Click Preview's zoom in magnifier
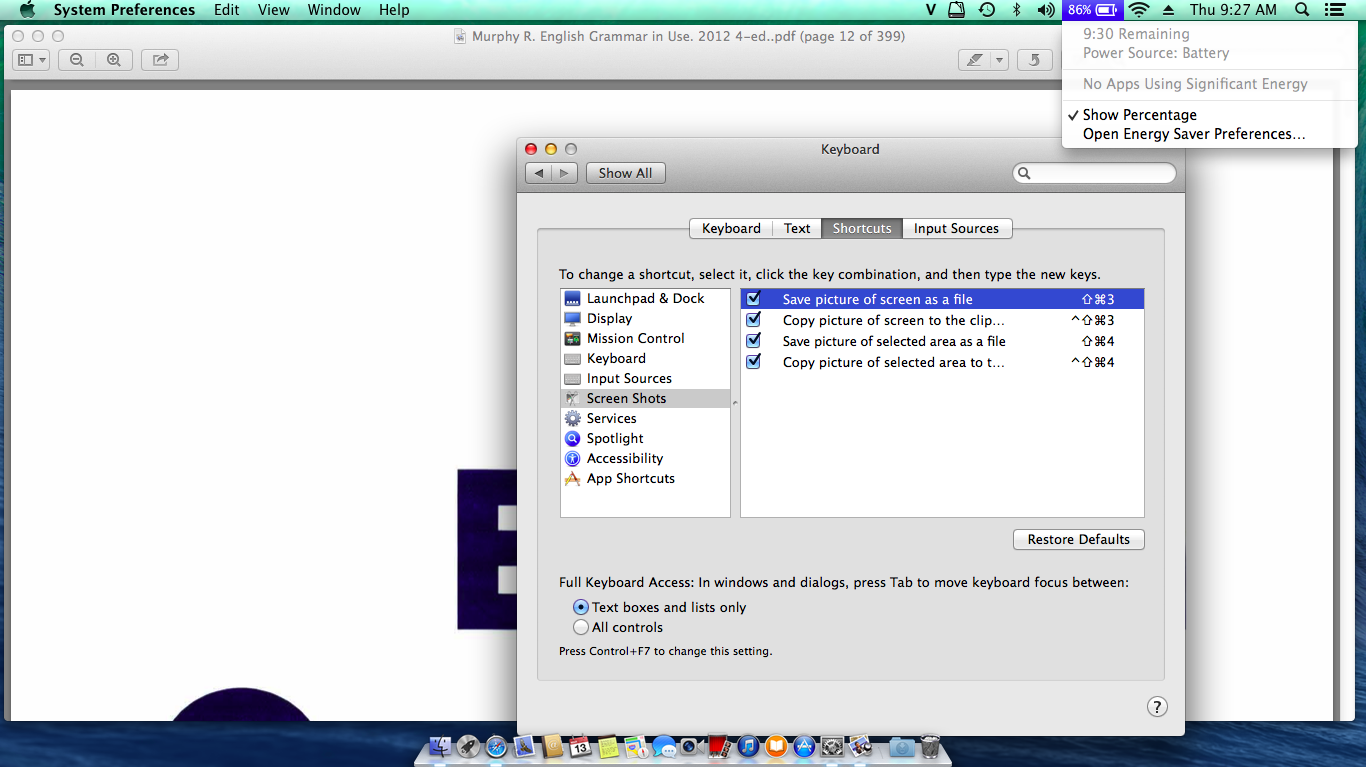Viewport: 1366px width, 767px height. point(114,60)
